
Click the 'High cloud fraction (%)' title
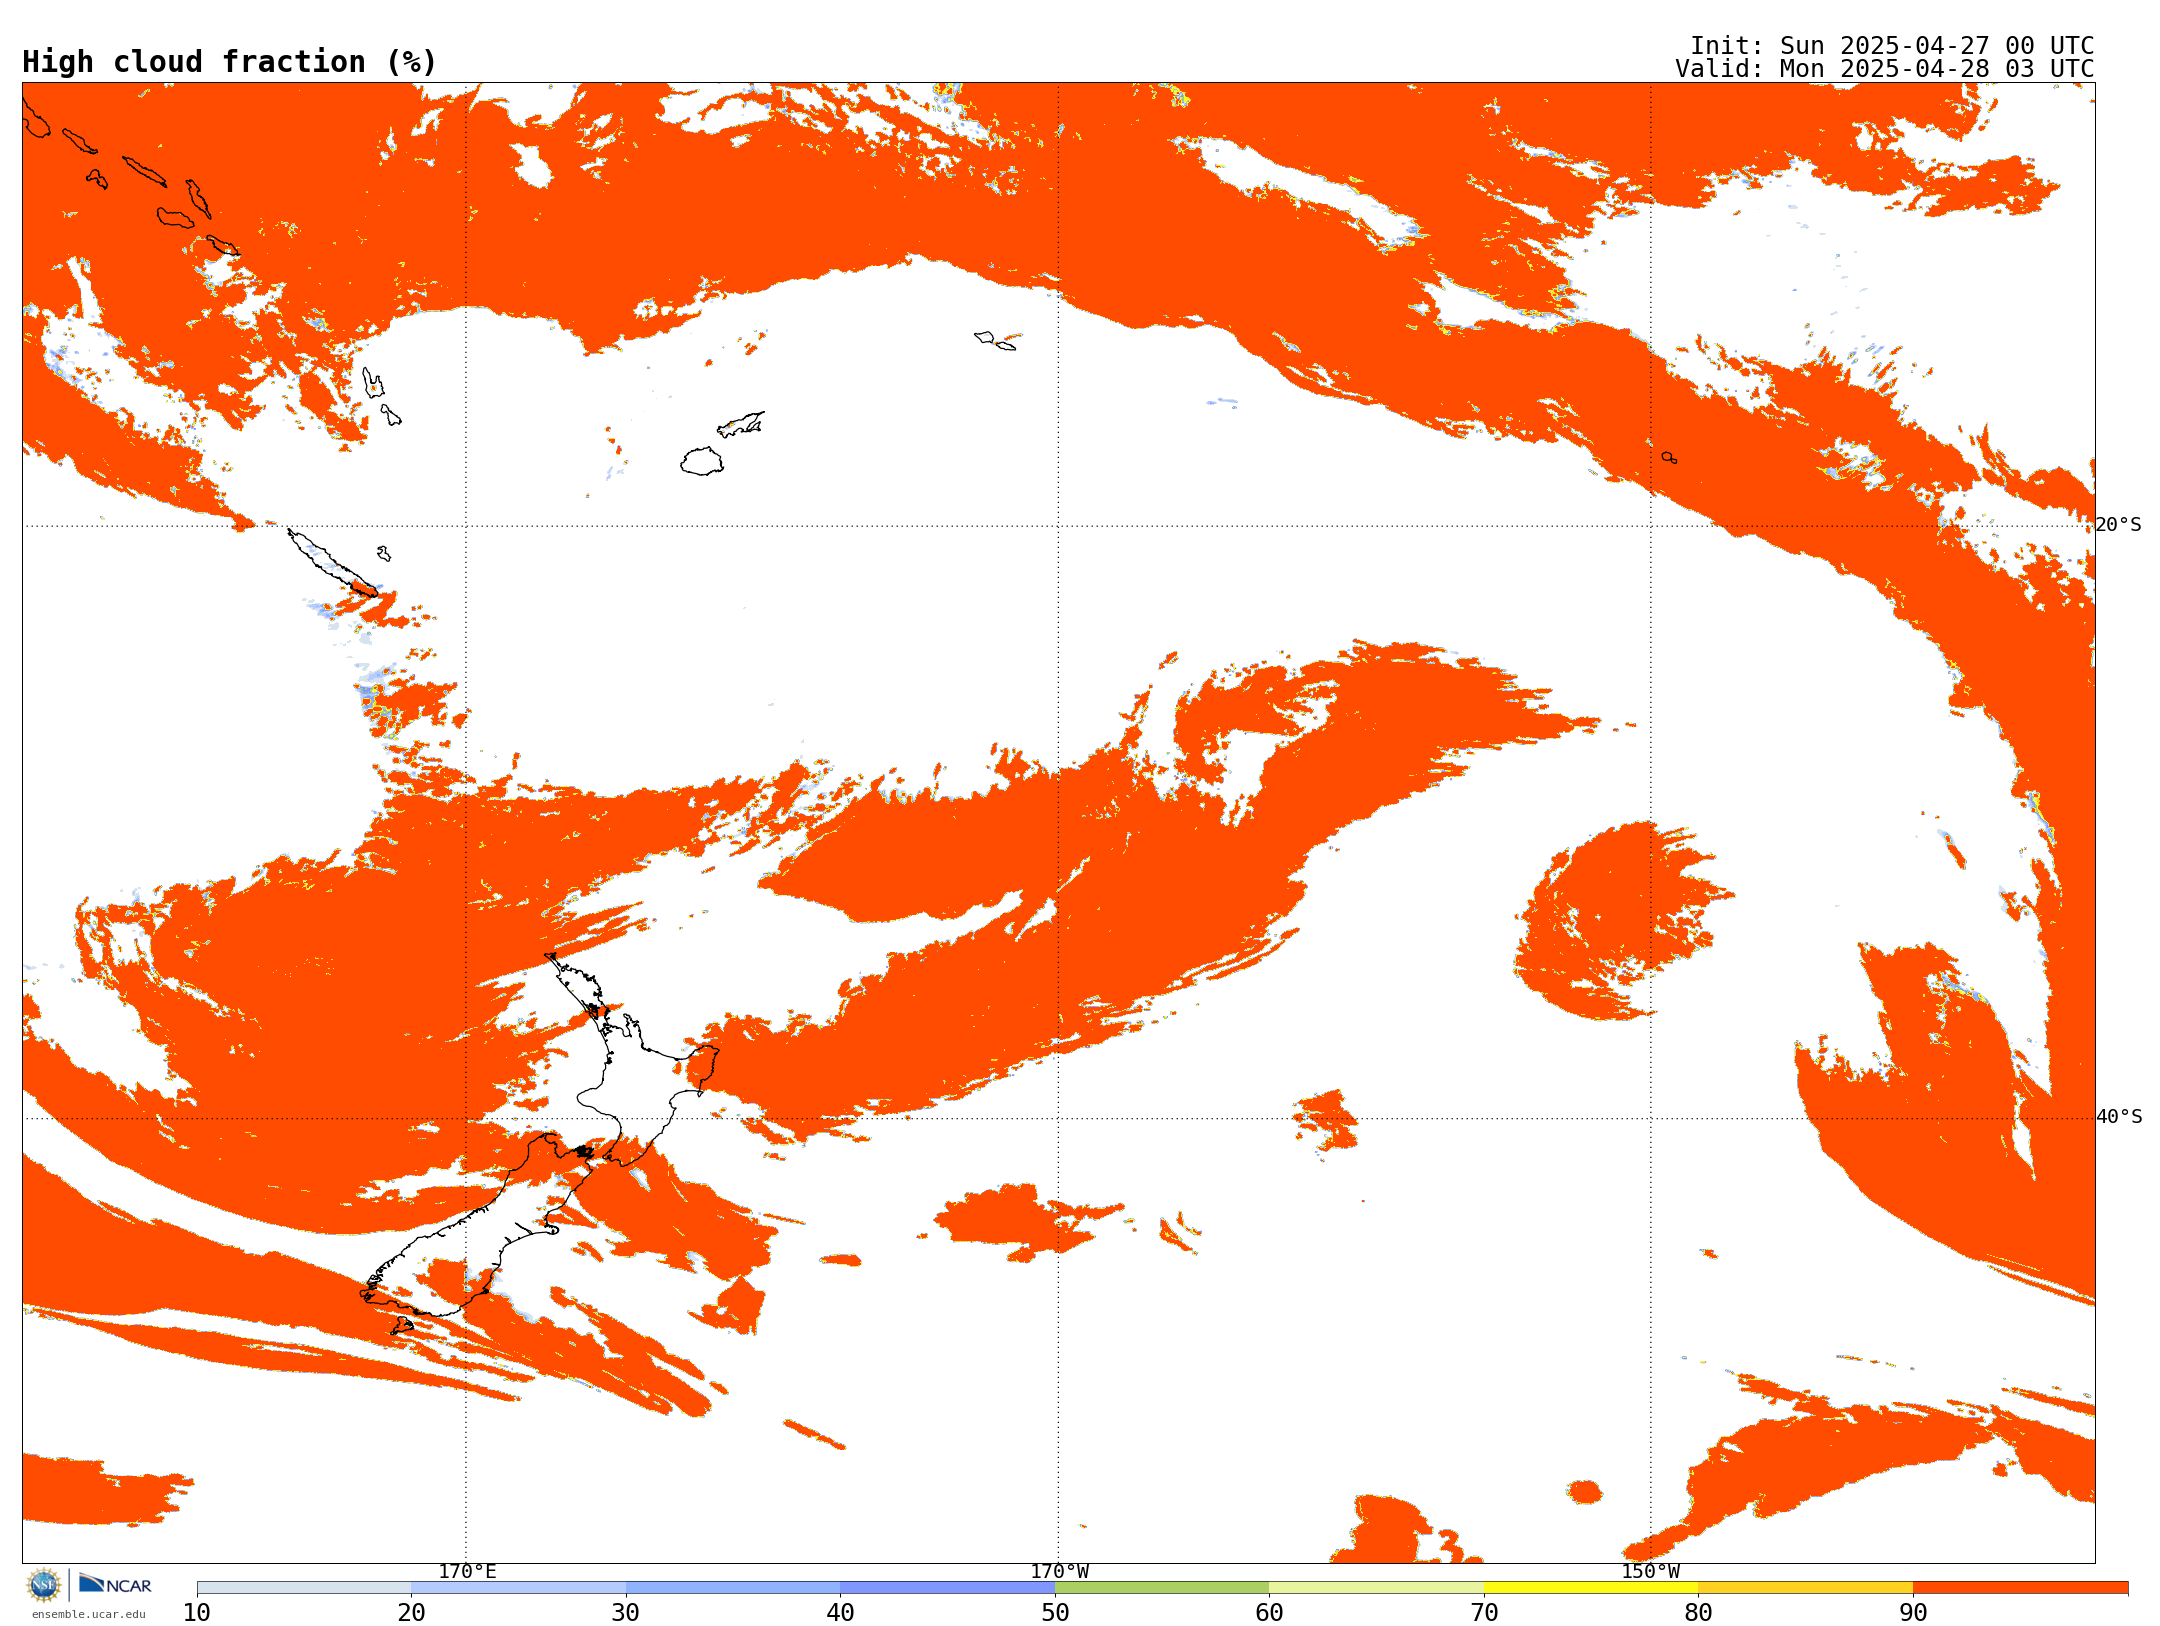tap(229, 62)
